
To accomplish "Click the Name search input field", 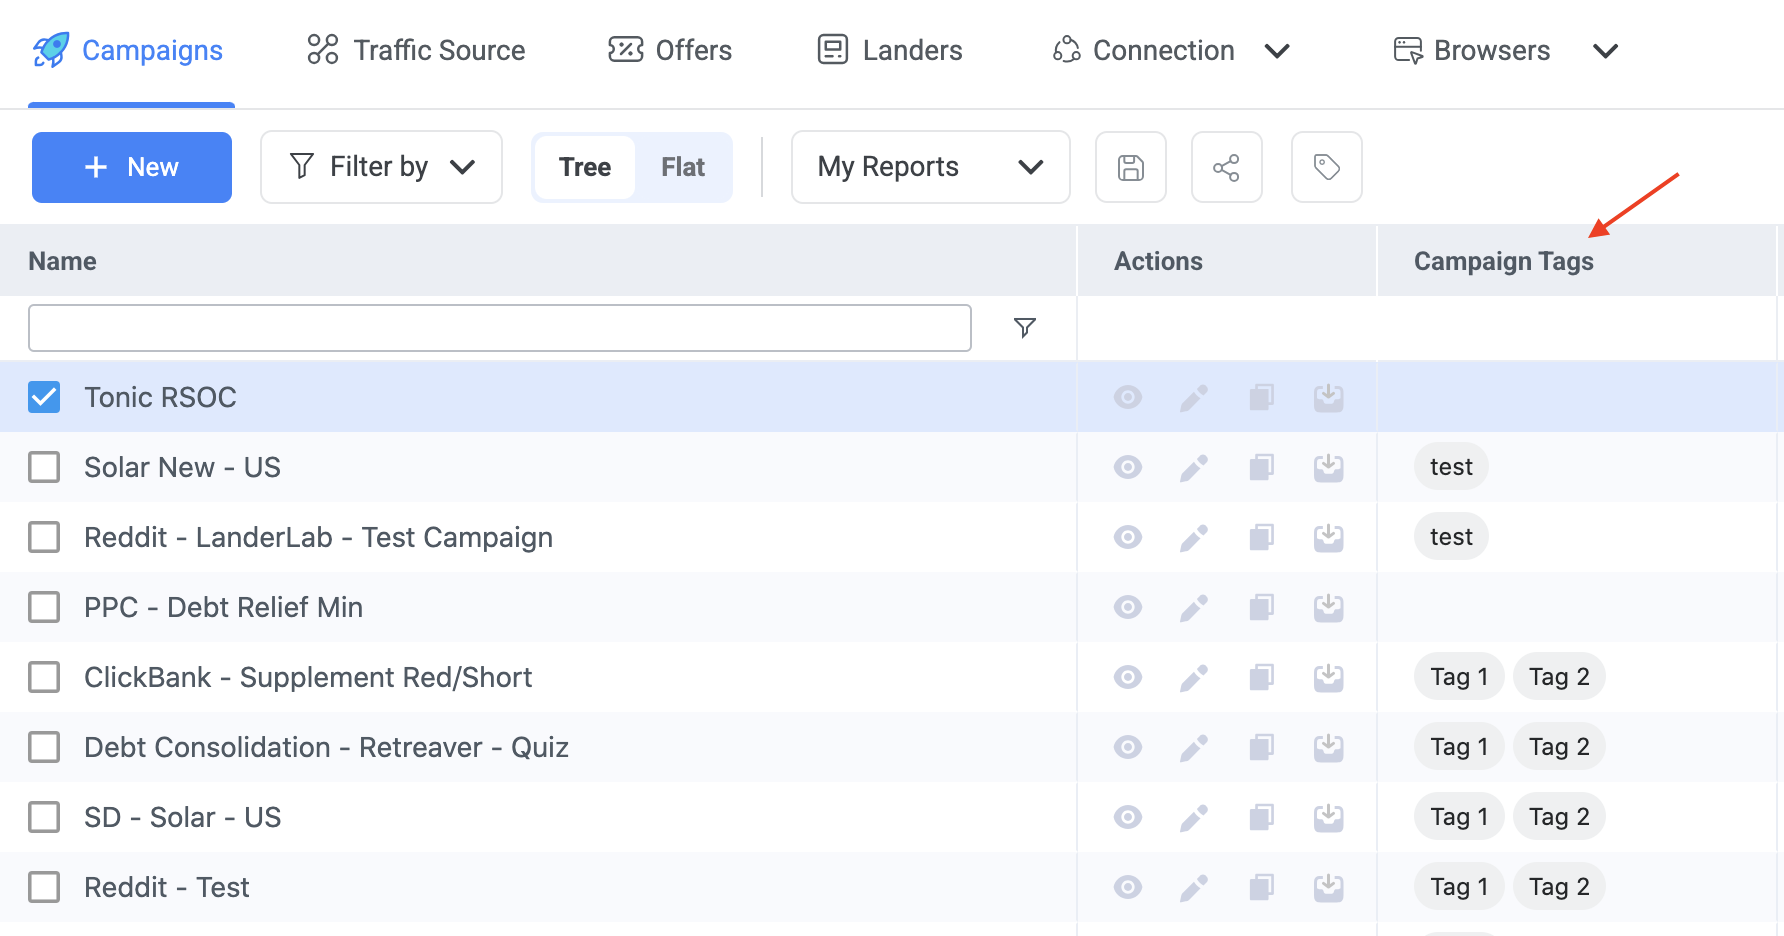I will (500, 328).
